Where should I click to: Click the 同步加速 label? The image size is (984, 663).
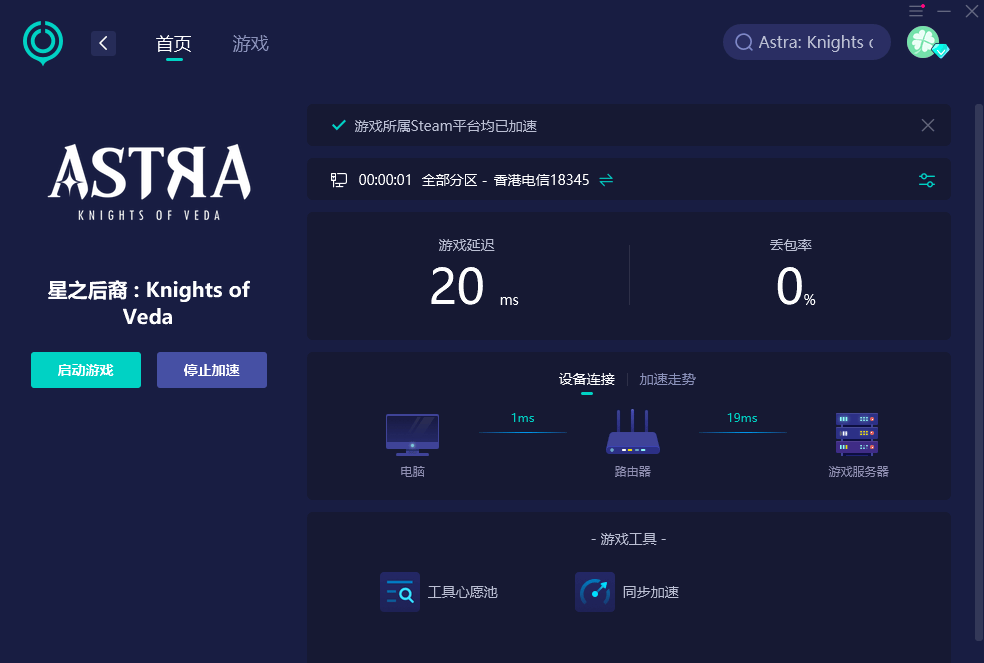[x=651, y=592]
